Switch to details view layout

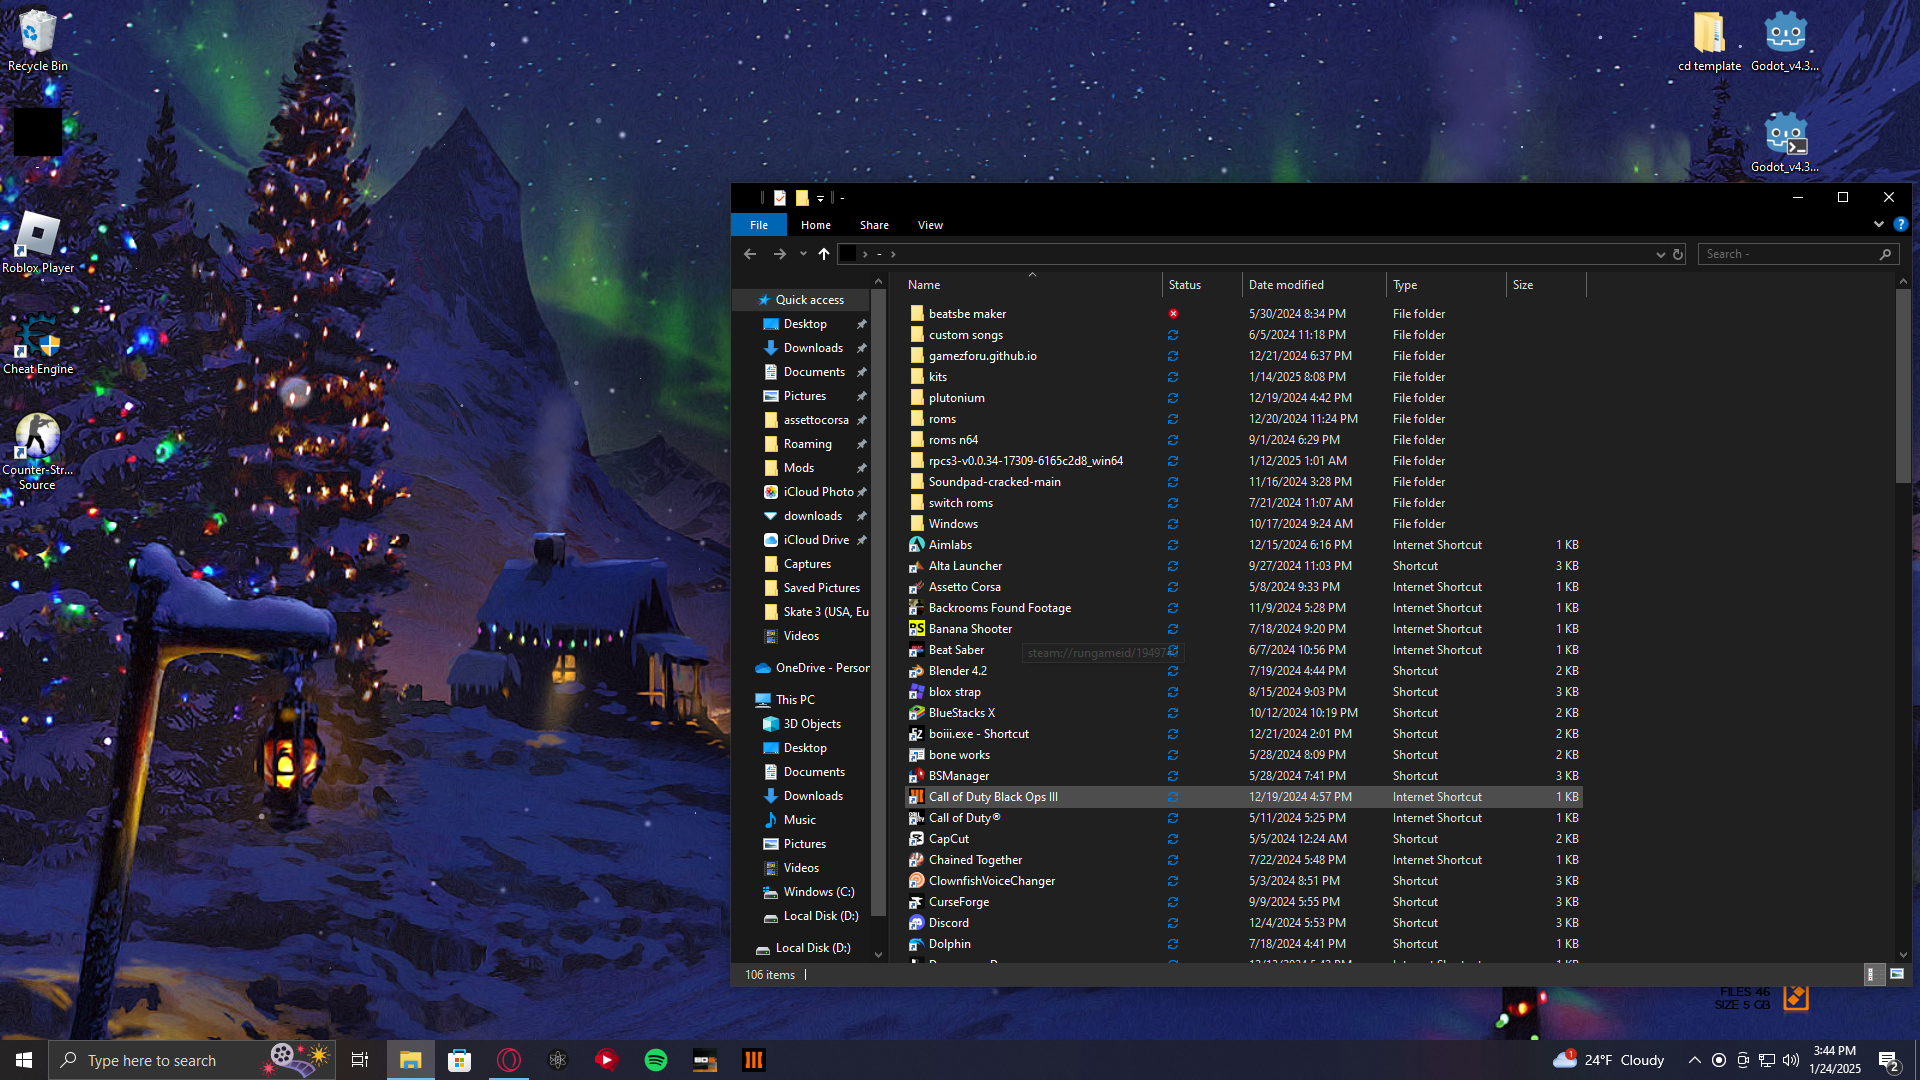(x=1872, y=974)
